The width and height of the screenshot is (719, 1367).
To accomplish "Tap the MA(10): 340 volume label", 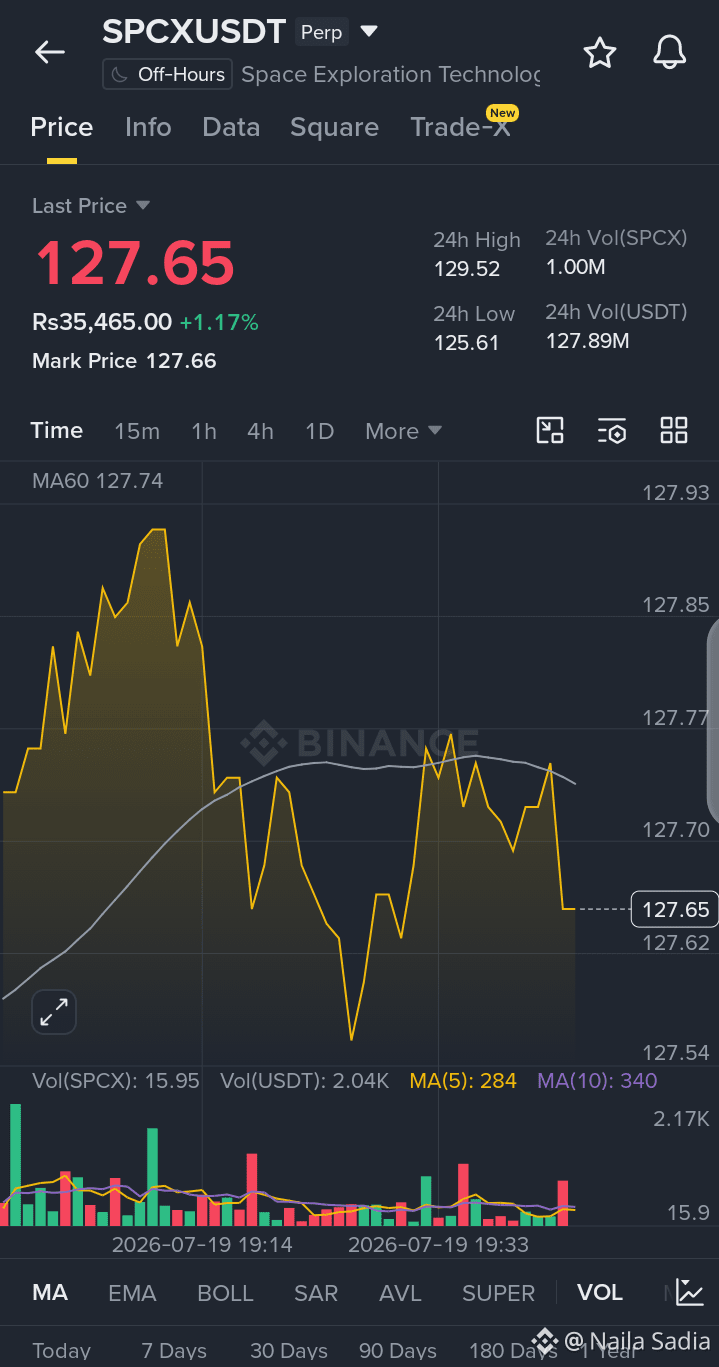I will click(597, 1081).
